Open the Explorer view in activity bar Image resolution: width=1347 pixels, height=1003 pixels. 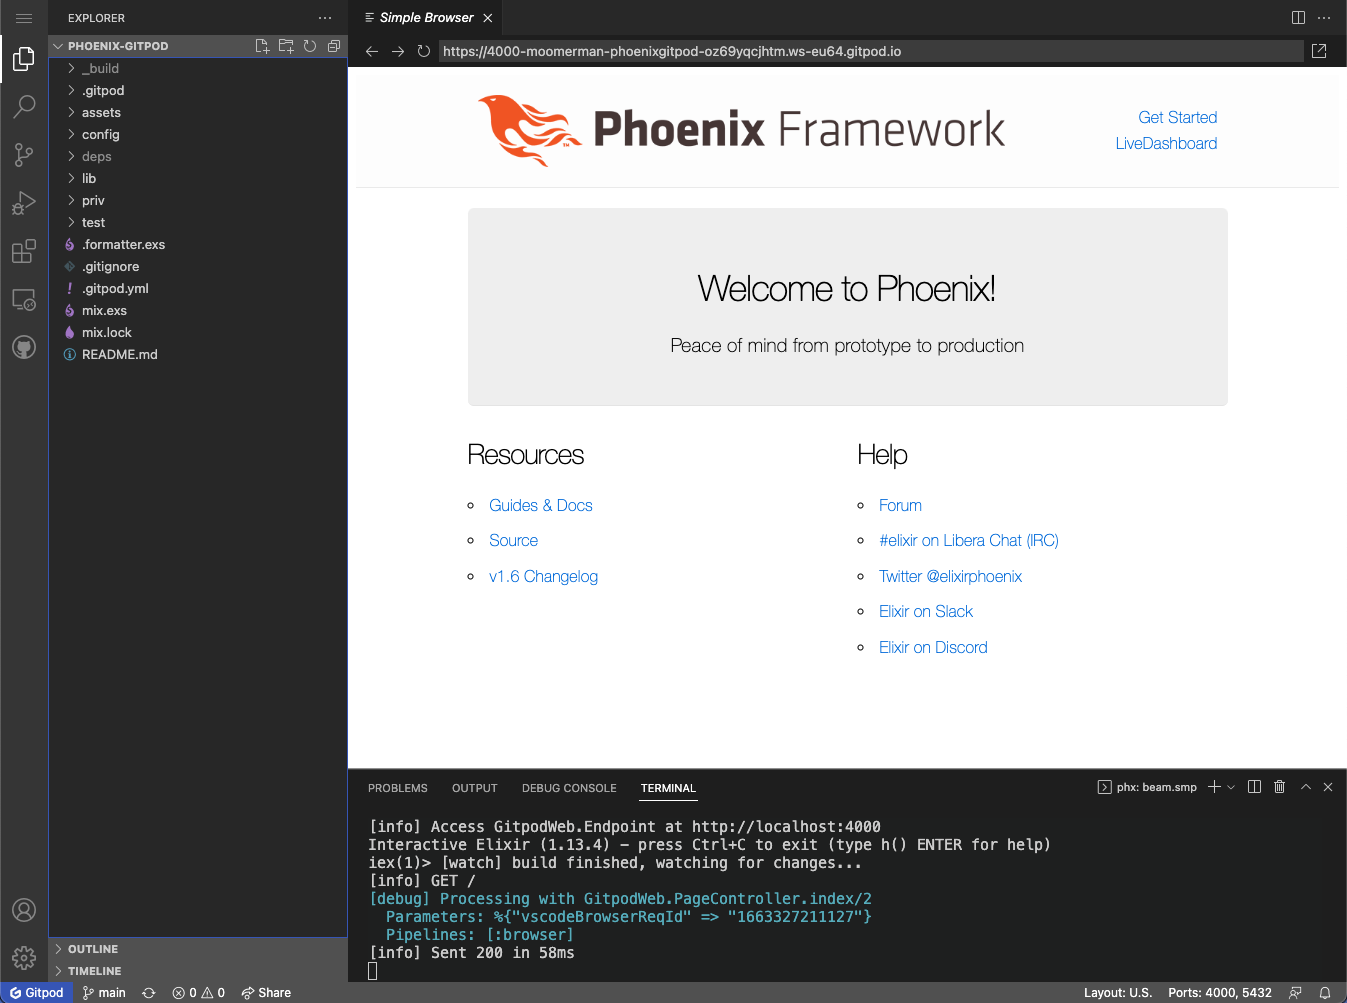click(x=24, y=60)
